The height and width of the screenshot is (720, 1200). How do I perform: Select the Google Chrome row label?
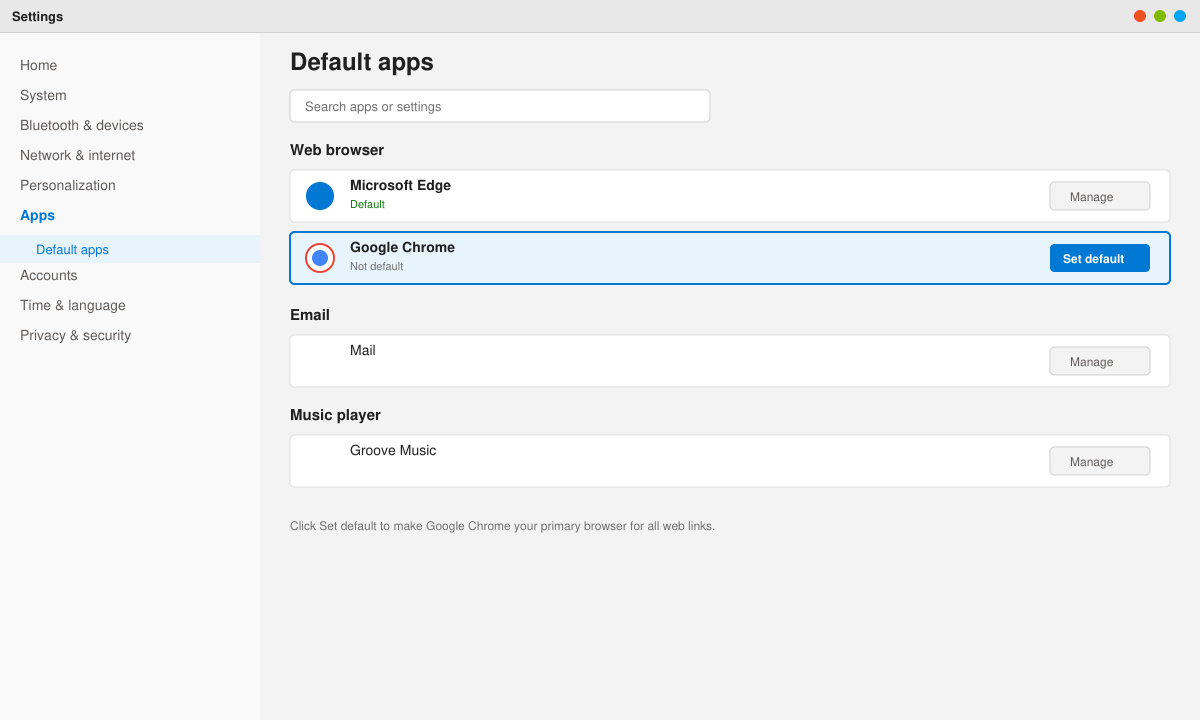(402, 247)
